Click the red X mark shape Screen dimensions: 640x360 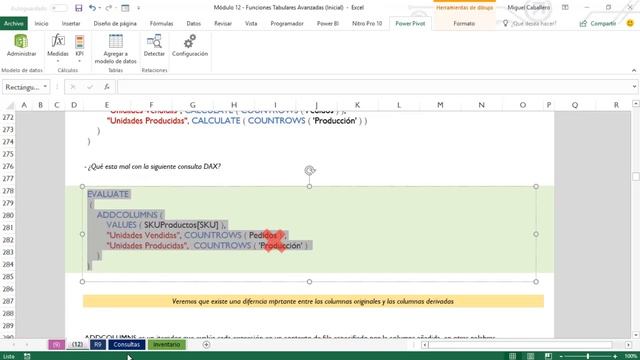(274, 240)
